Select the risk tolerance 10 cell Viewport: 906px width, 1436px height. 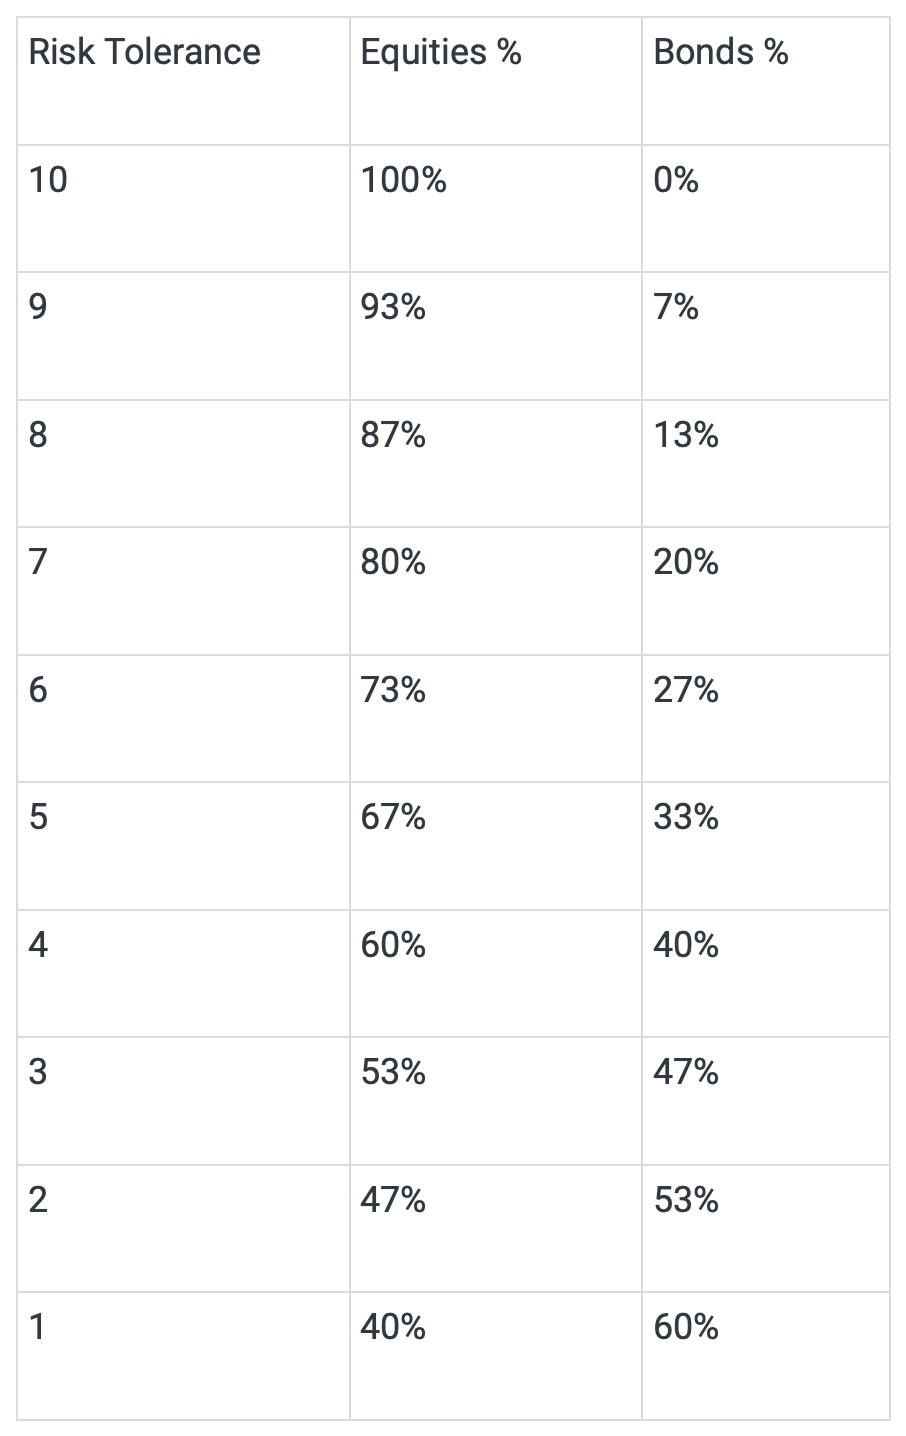click(183, 208)
